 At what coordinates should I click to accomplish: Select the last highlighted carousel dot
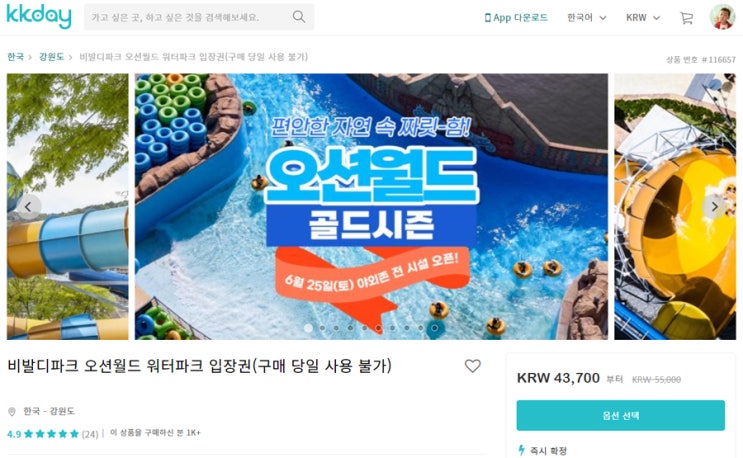click(x=434, y=328)
